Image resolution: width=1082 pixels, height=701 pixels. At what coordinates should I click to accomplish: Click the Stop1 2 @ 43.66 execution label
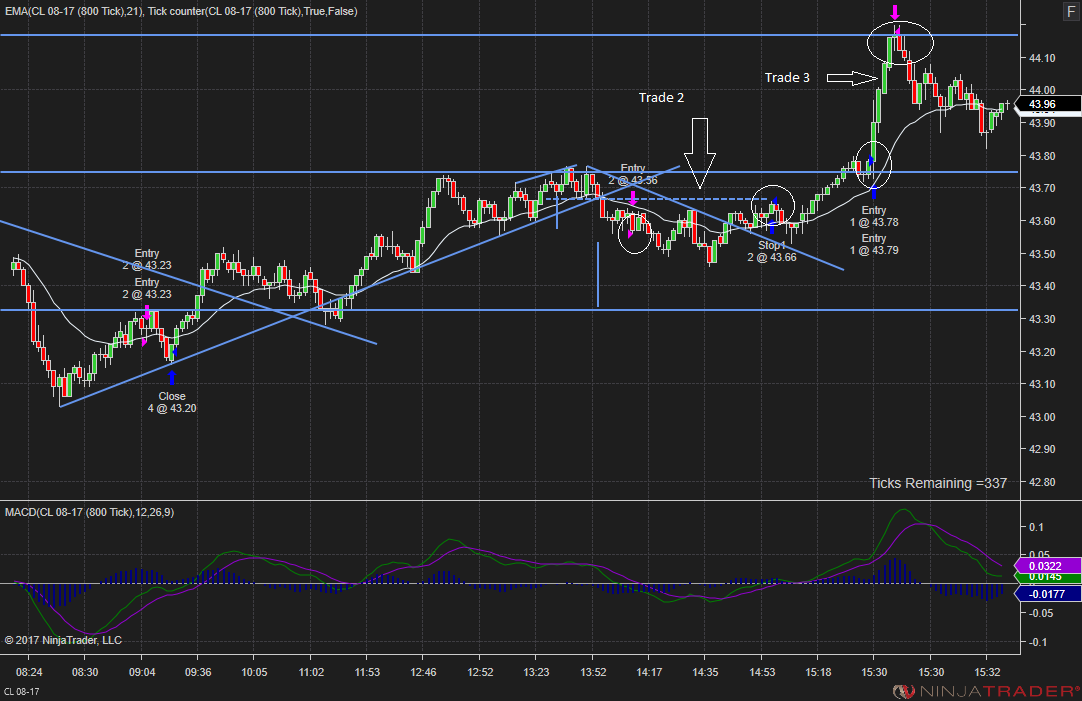point(771,251)
